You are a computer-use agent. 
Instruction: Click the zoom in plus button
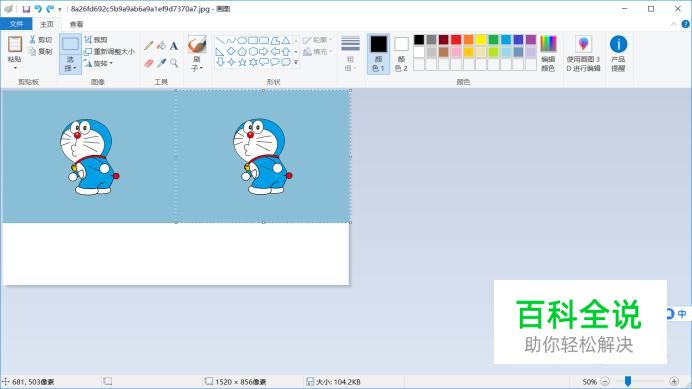(674, 381)
